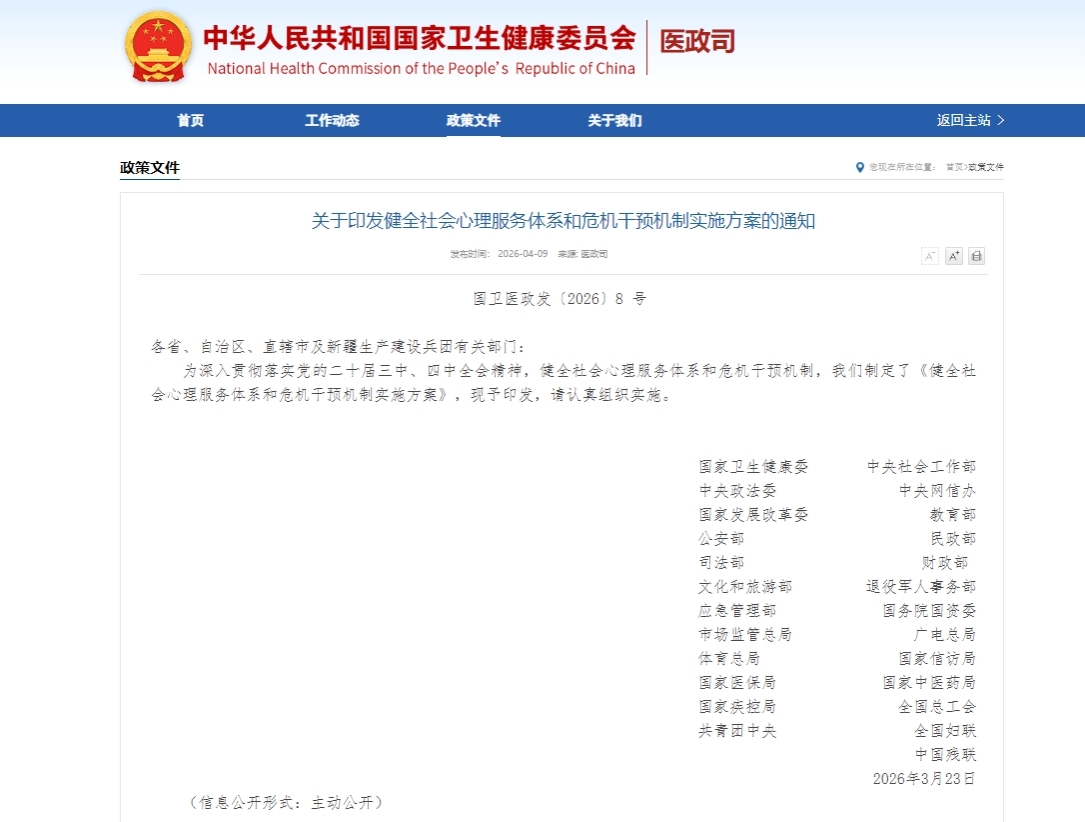
Task: Switch to the 政策文件 tab
Action: (x=472, y=120)
